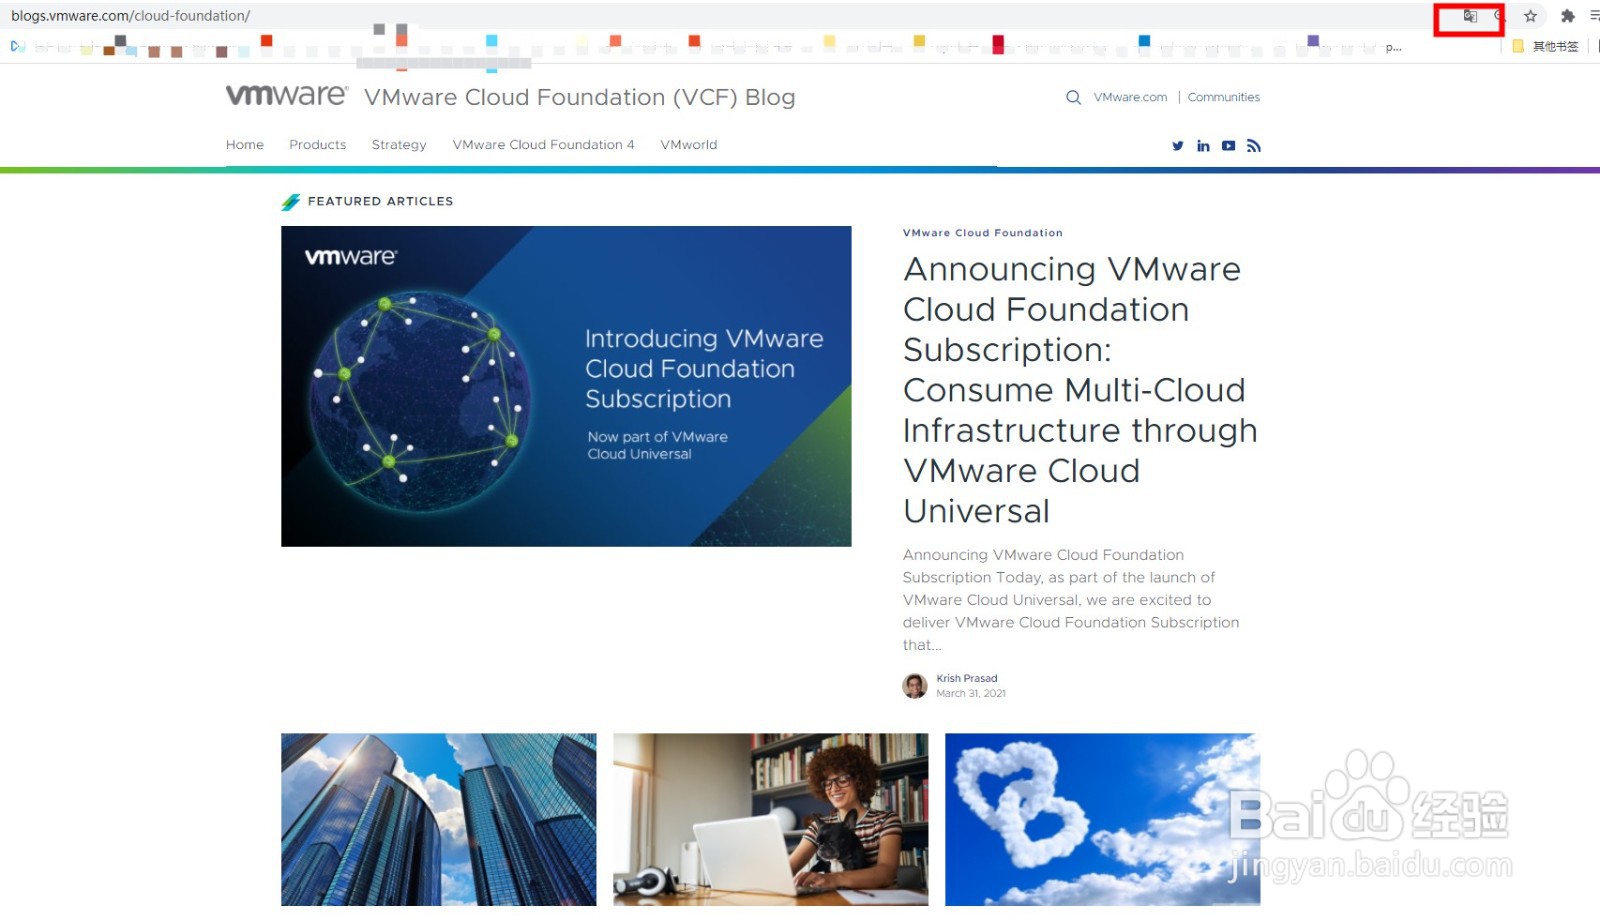Viewport: 1600px width, 920px height.
Task: Open the woman with laptop article thumbnail
Action: [x=771, y=820]
